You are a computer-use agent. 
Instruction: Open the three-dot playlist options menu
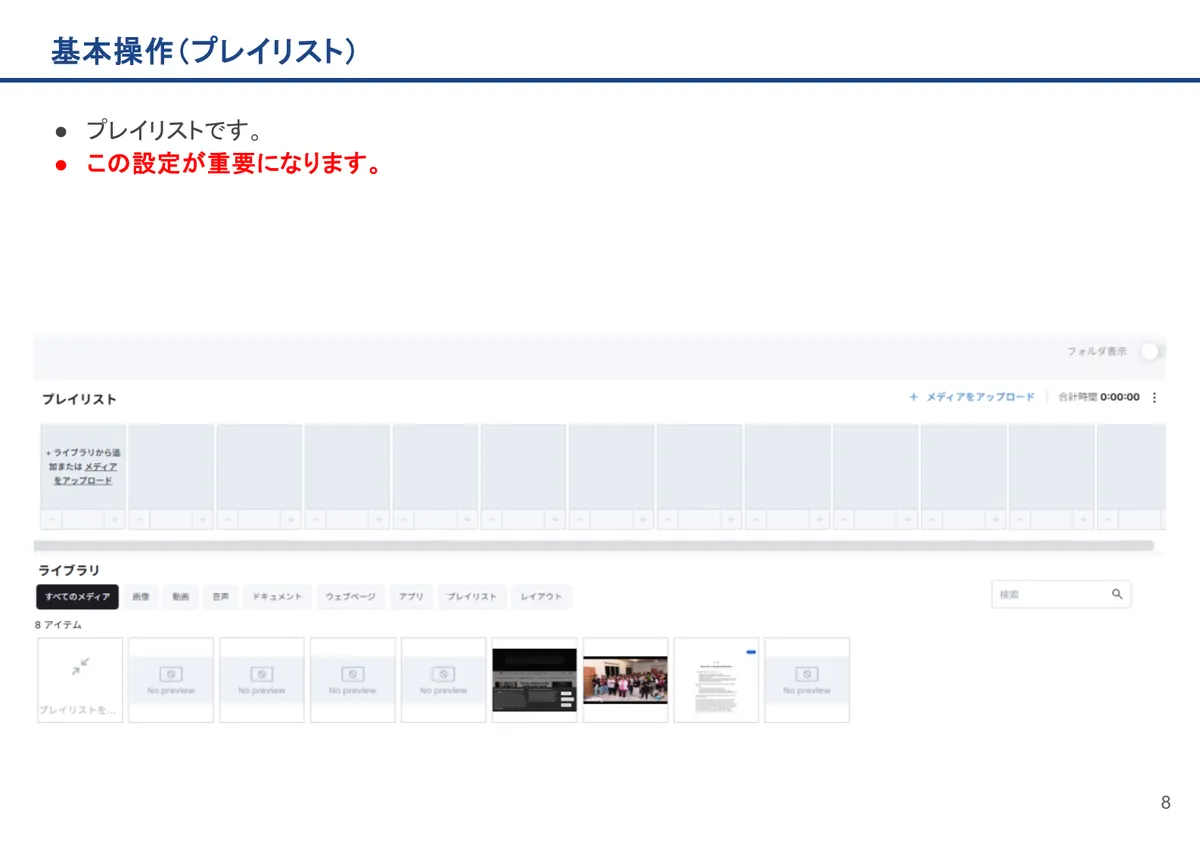coord(1154,397)
